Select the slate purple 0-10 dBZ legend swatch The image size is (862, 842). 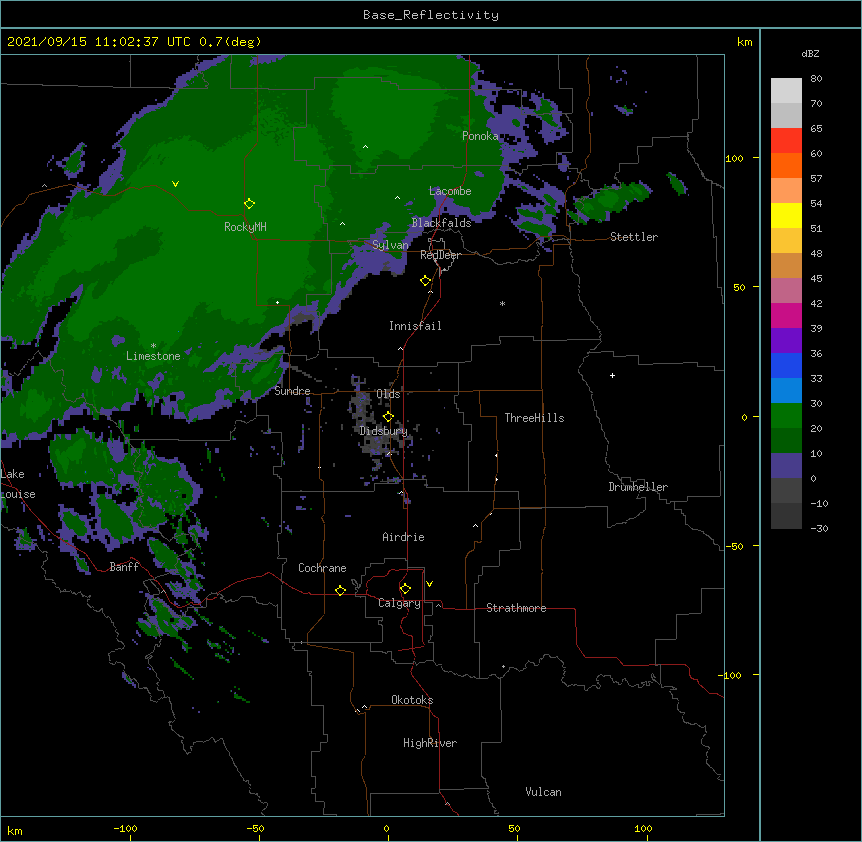[786, 466]
